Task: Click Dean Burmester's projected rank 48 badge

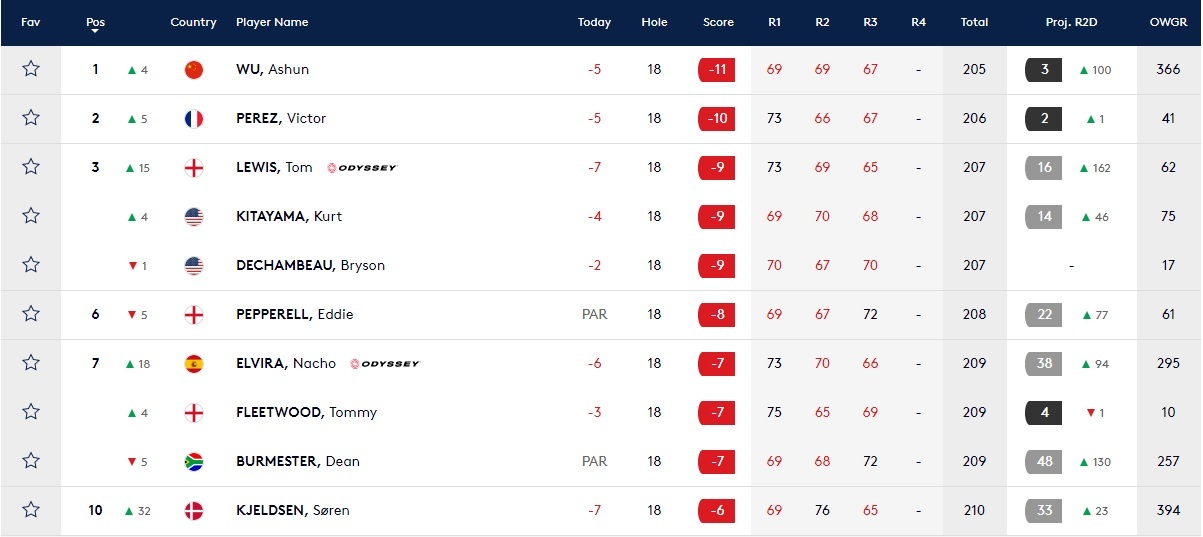Action: point(1044,462)
